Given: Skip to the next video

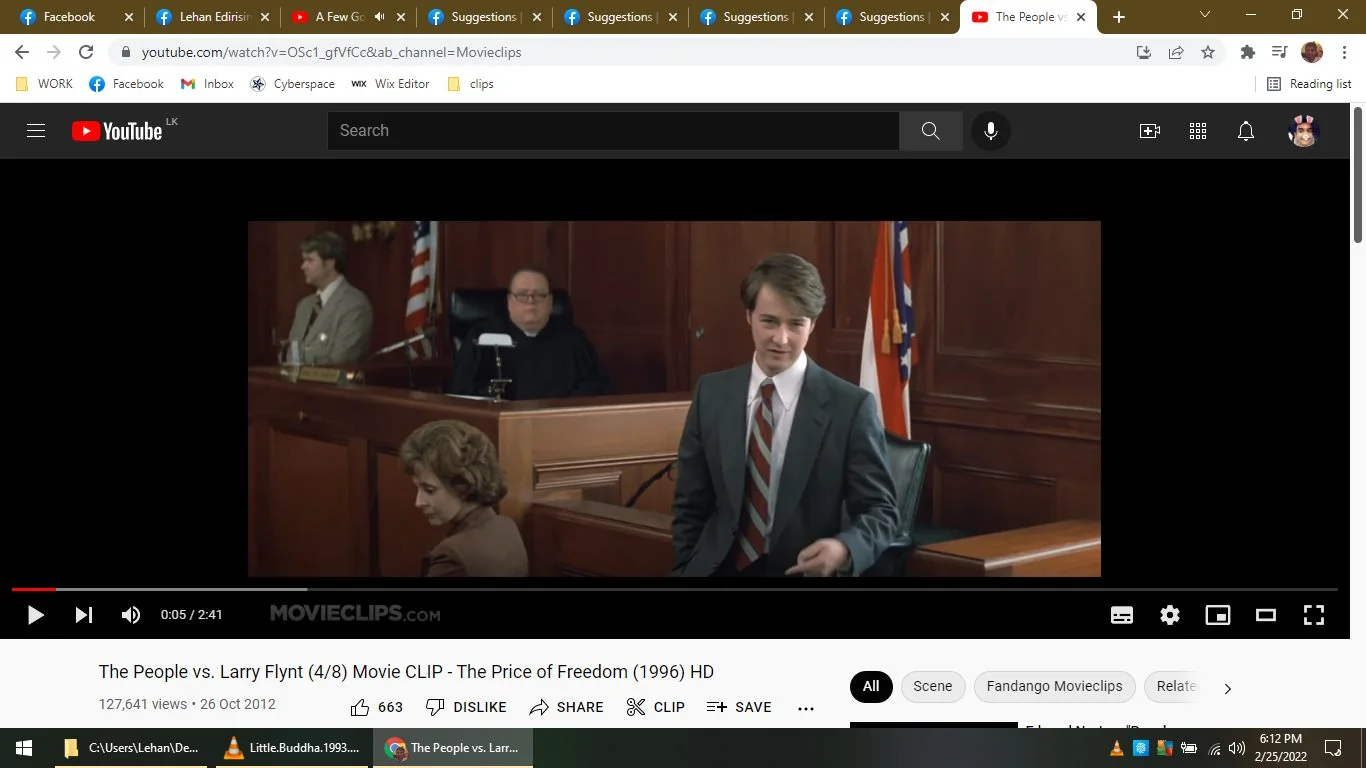Looking at the screenshot, I should coord(84,615).
